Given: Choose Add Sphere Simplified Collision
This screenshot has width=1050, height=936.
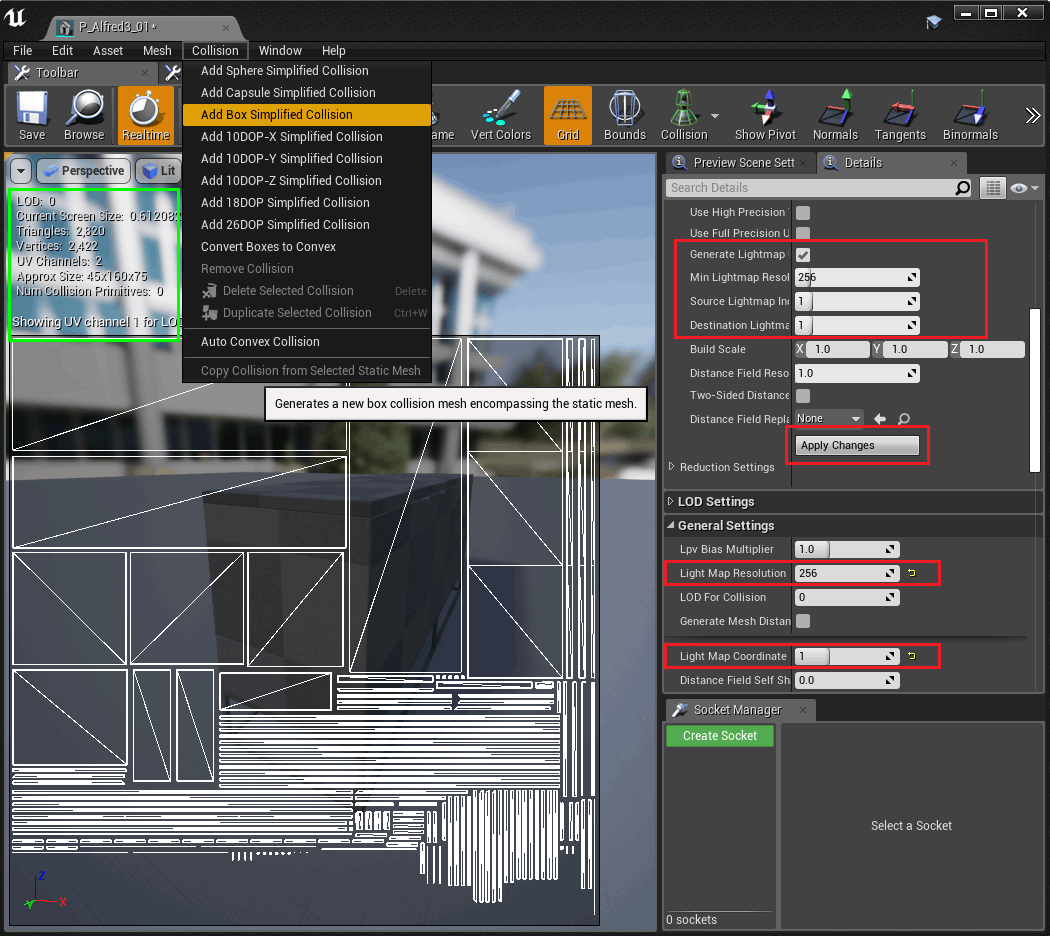Looking at the screenshot, I should click(x=307, y=70).
